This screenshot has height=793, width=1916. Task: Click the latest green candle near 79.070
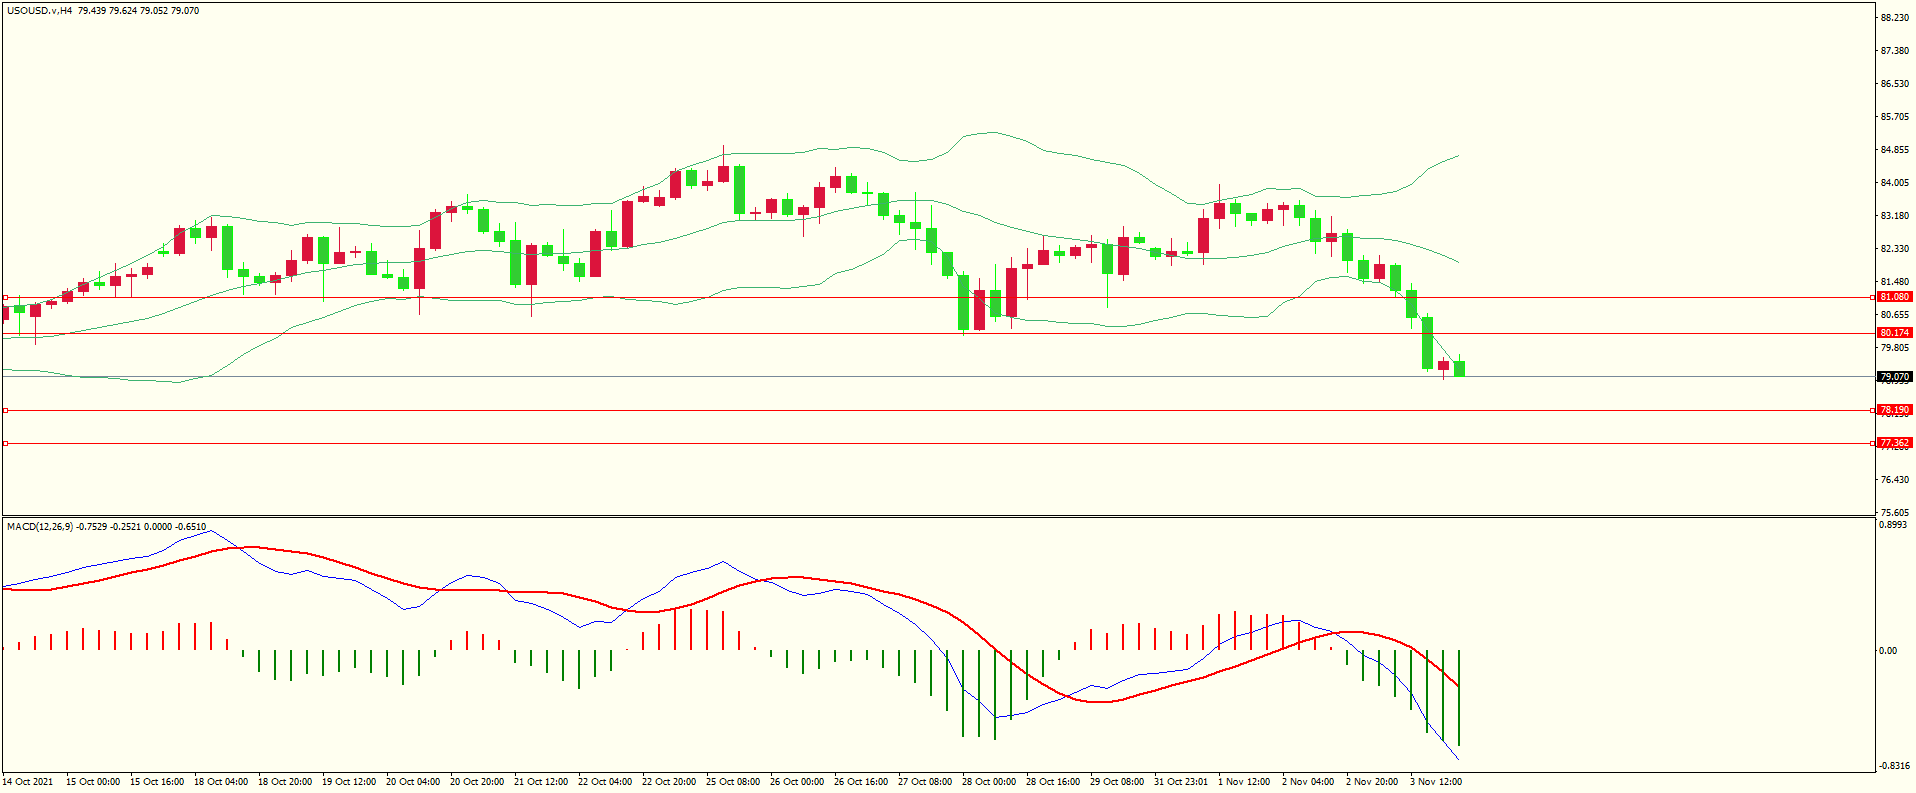coord(1460,369)
